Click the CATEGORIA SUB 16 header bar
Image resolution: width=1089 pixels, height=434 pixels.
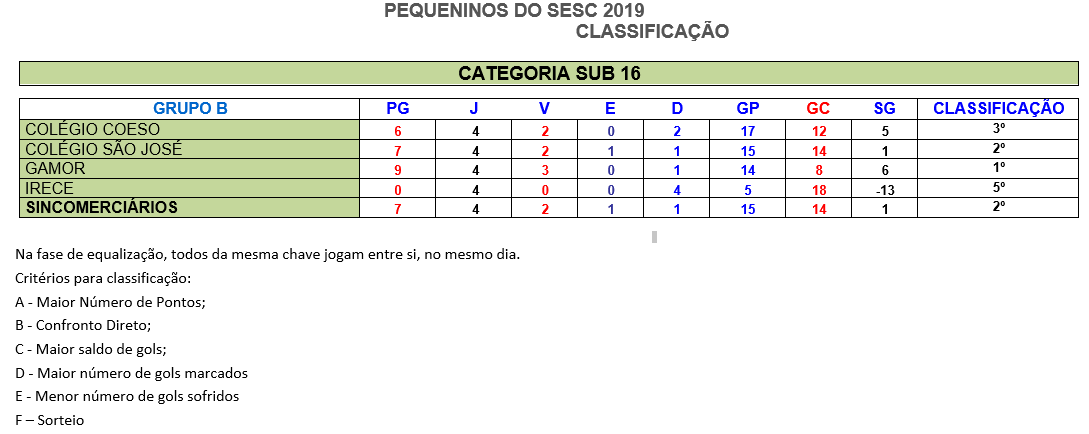[549, 74]
